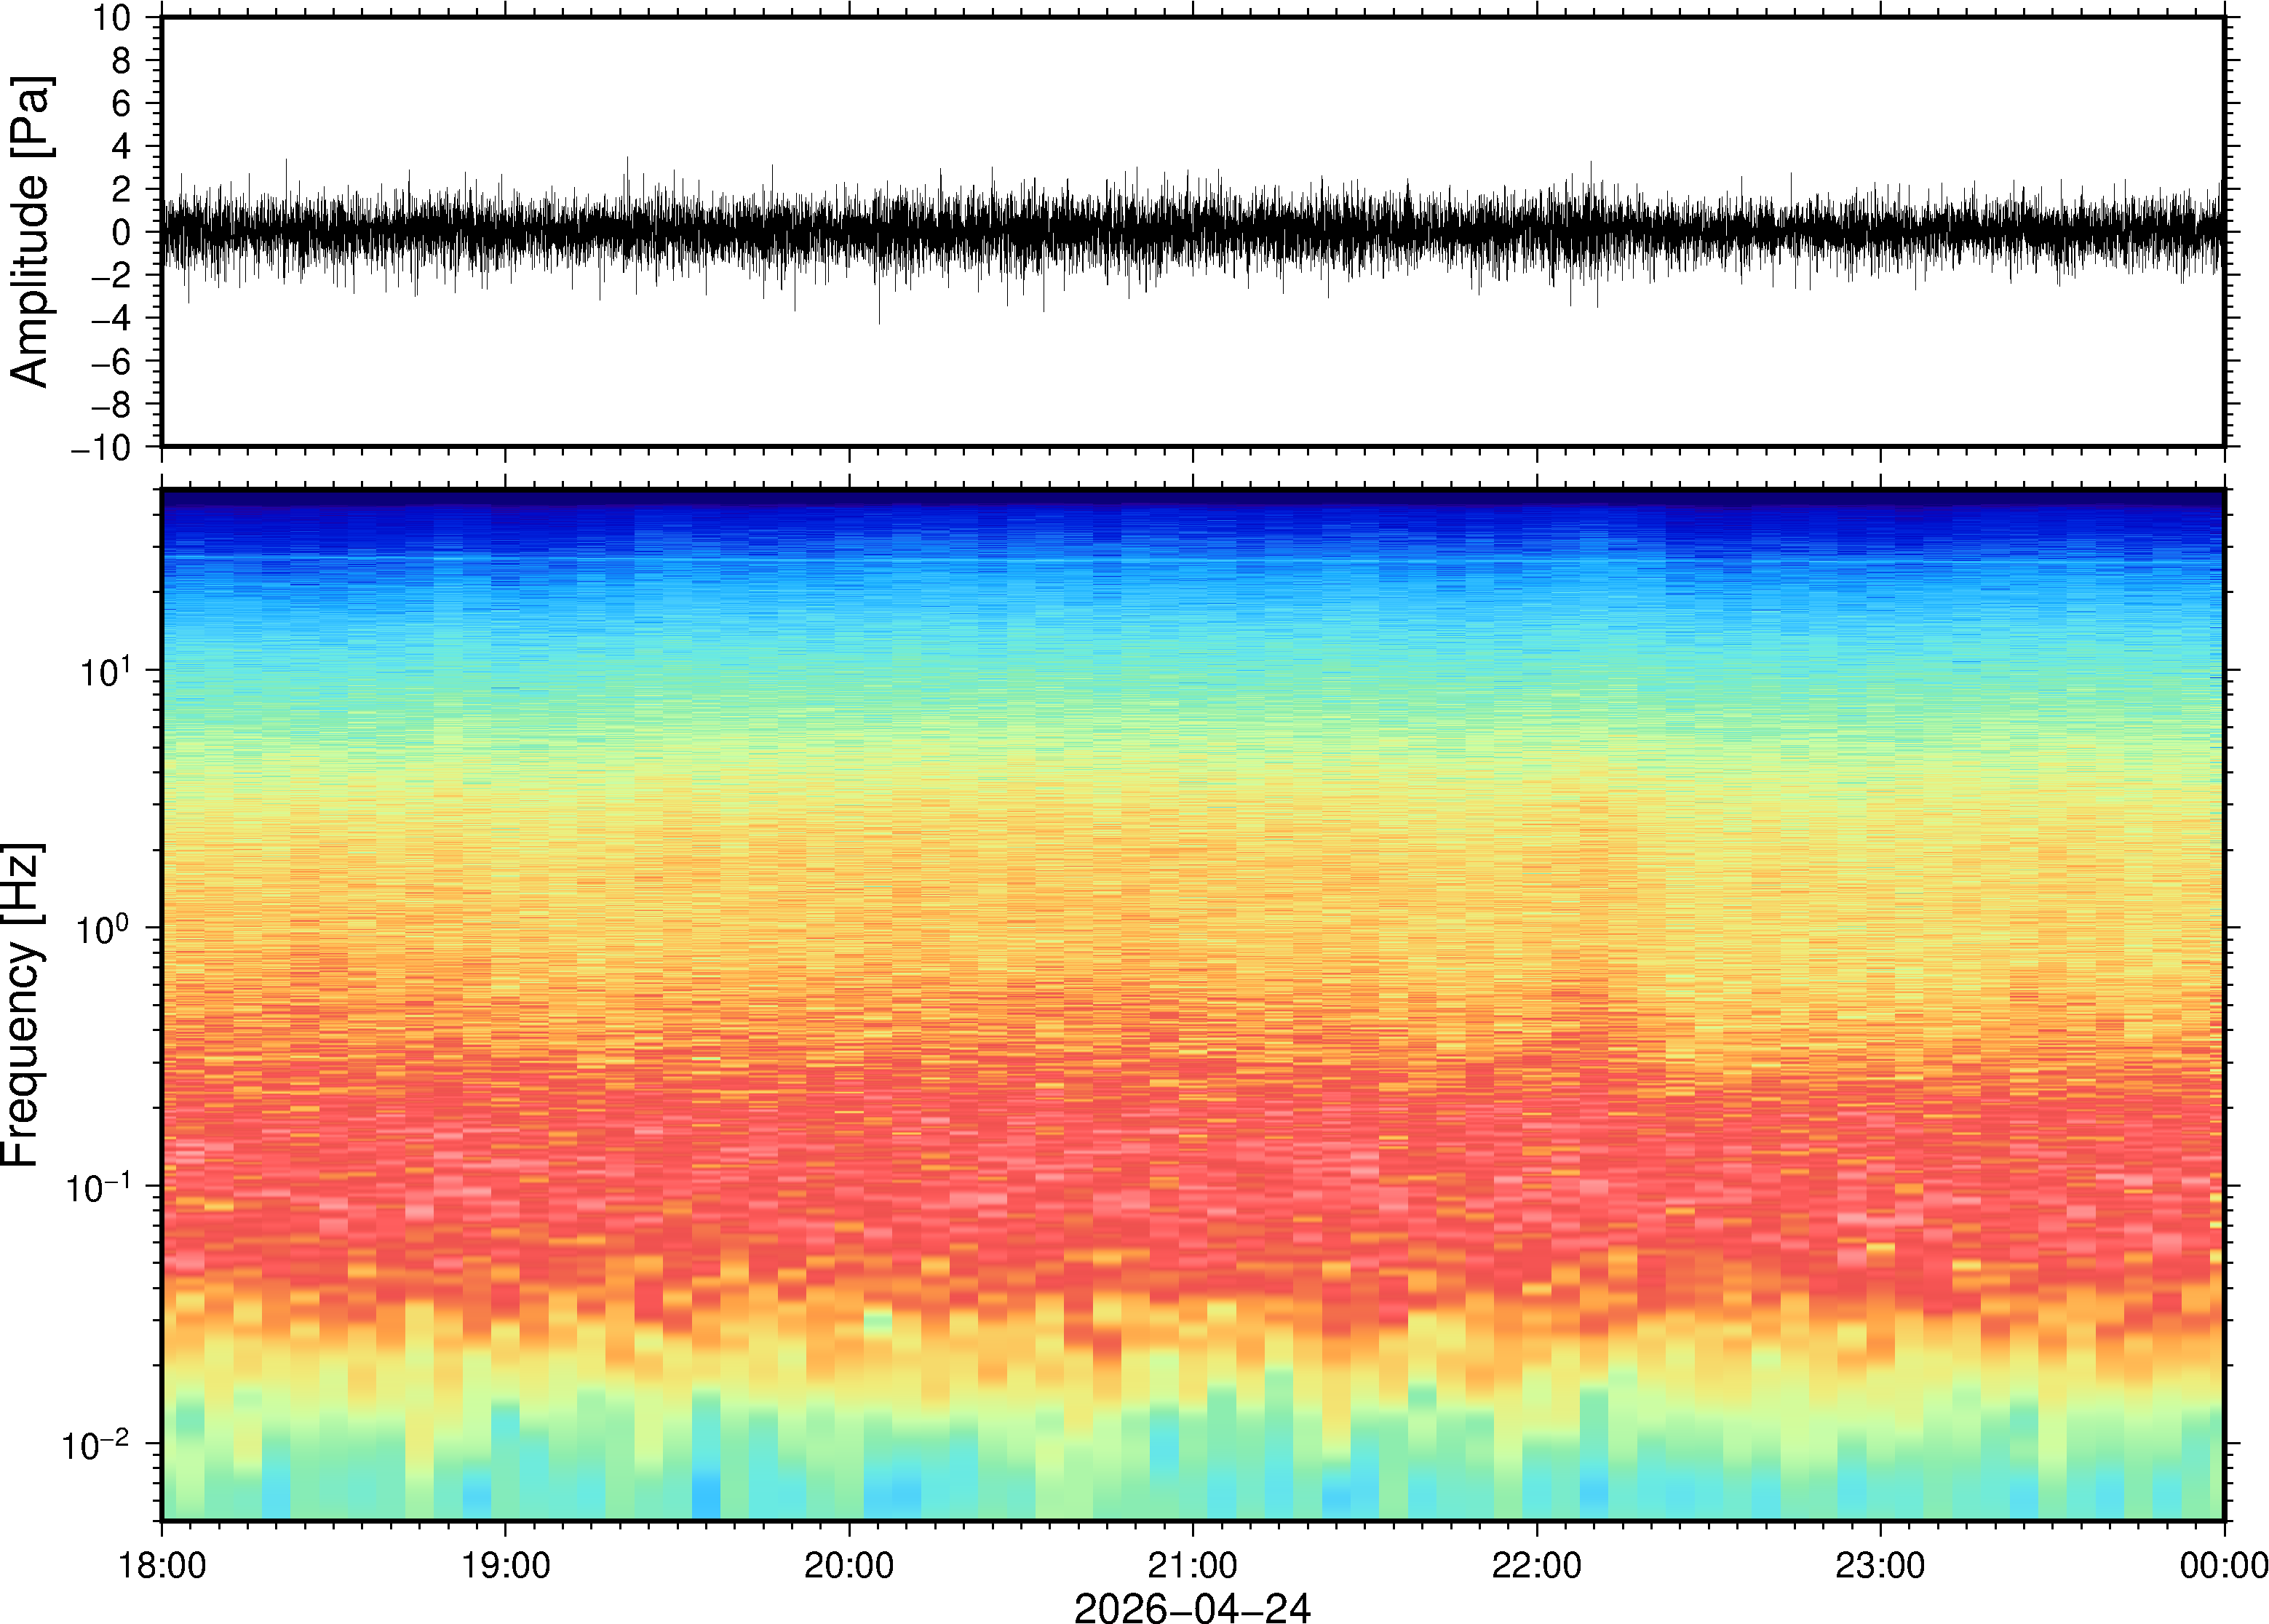
Task: Click the 2026-04-24 date label
Action: [x=1192, y=1607]
